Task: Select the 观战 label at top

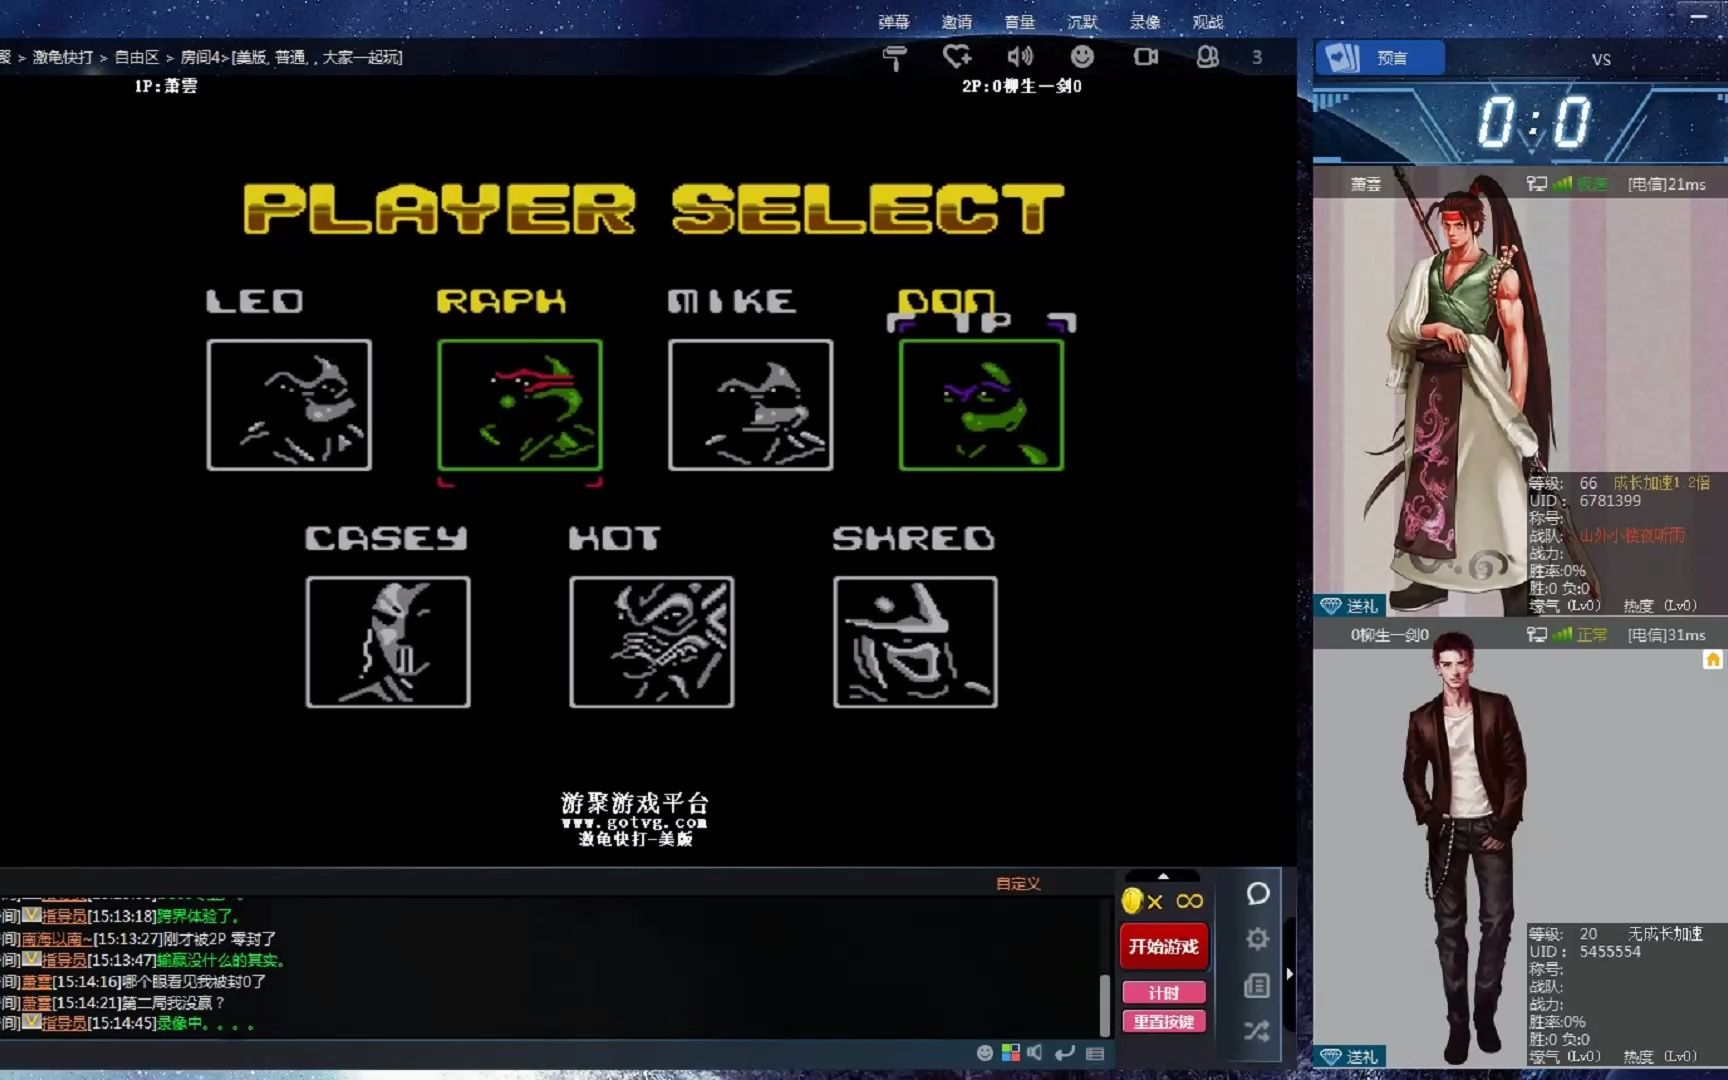Action: click(x=1208, y=22)
